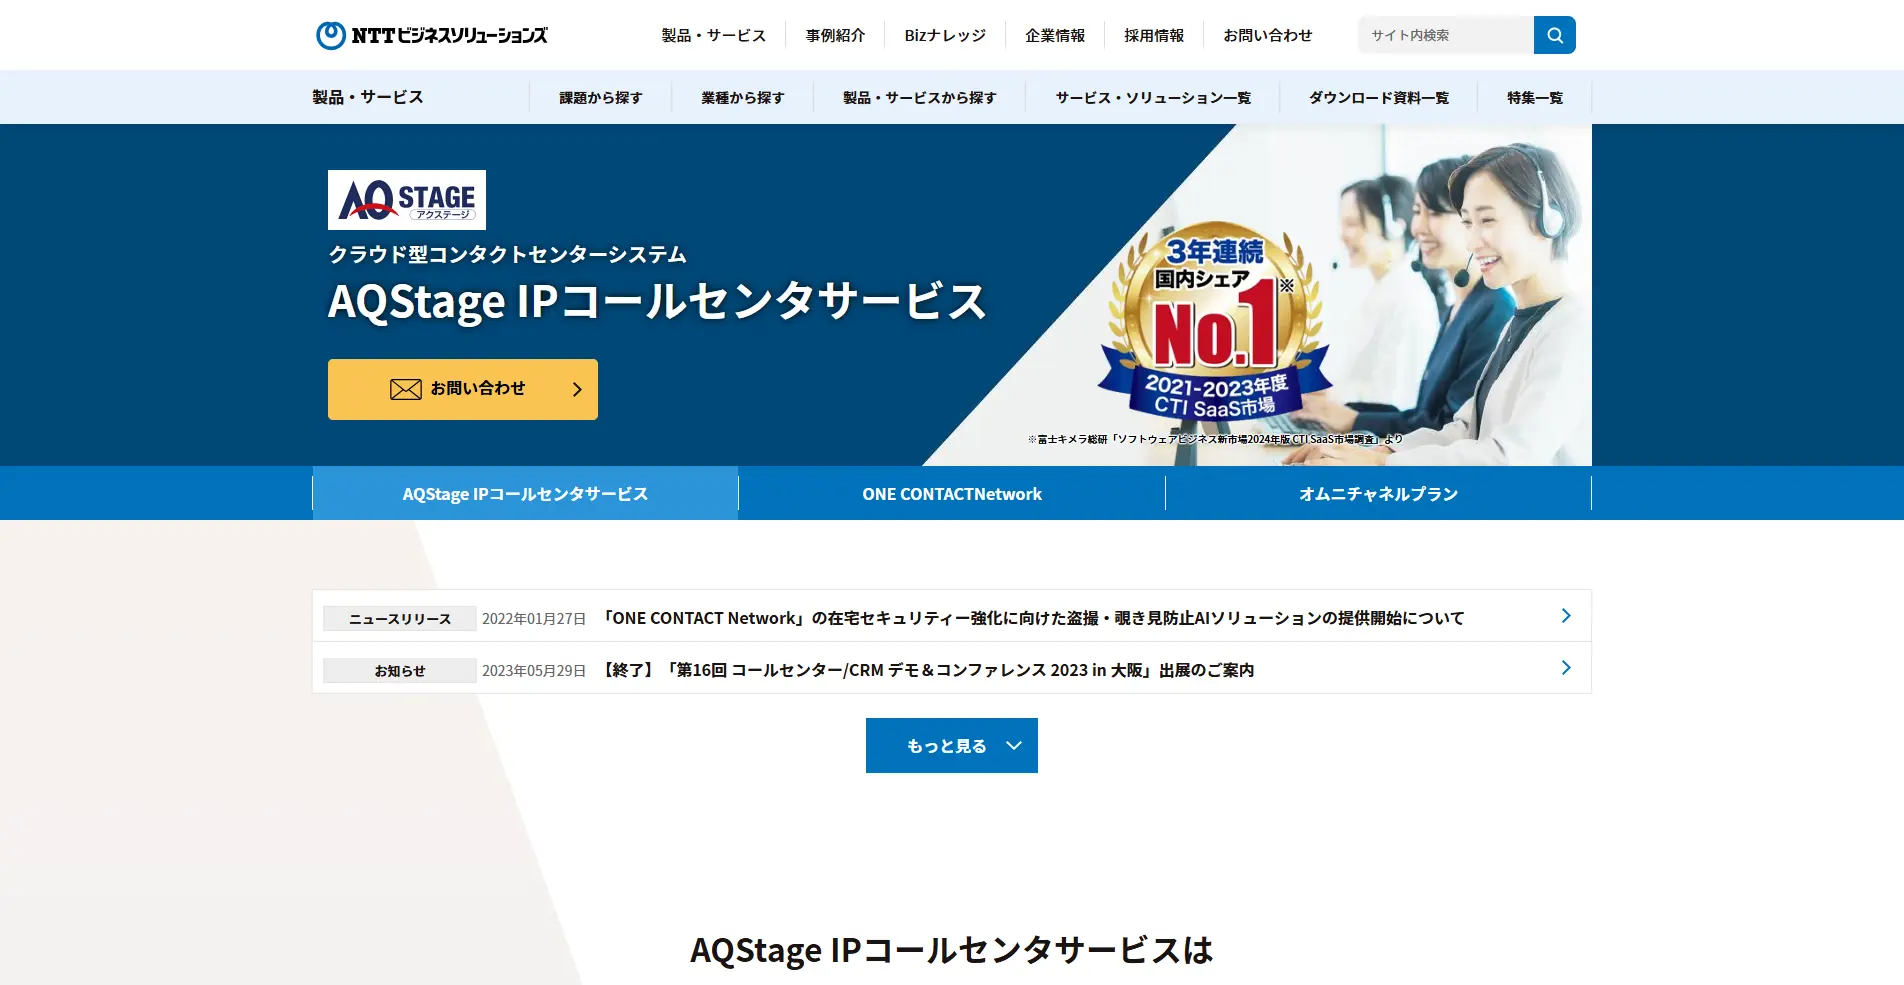
Task: Open 製品・サービス in top navigation
Action: [x=714, y=35]
